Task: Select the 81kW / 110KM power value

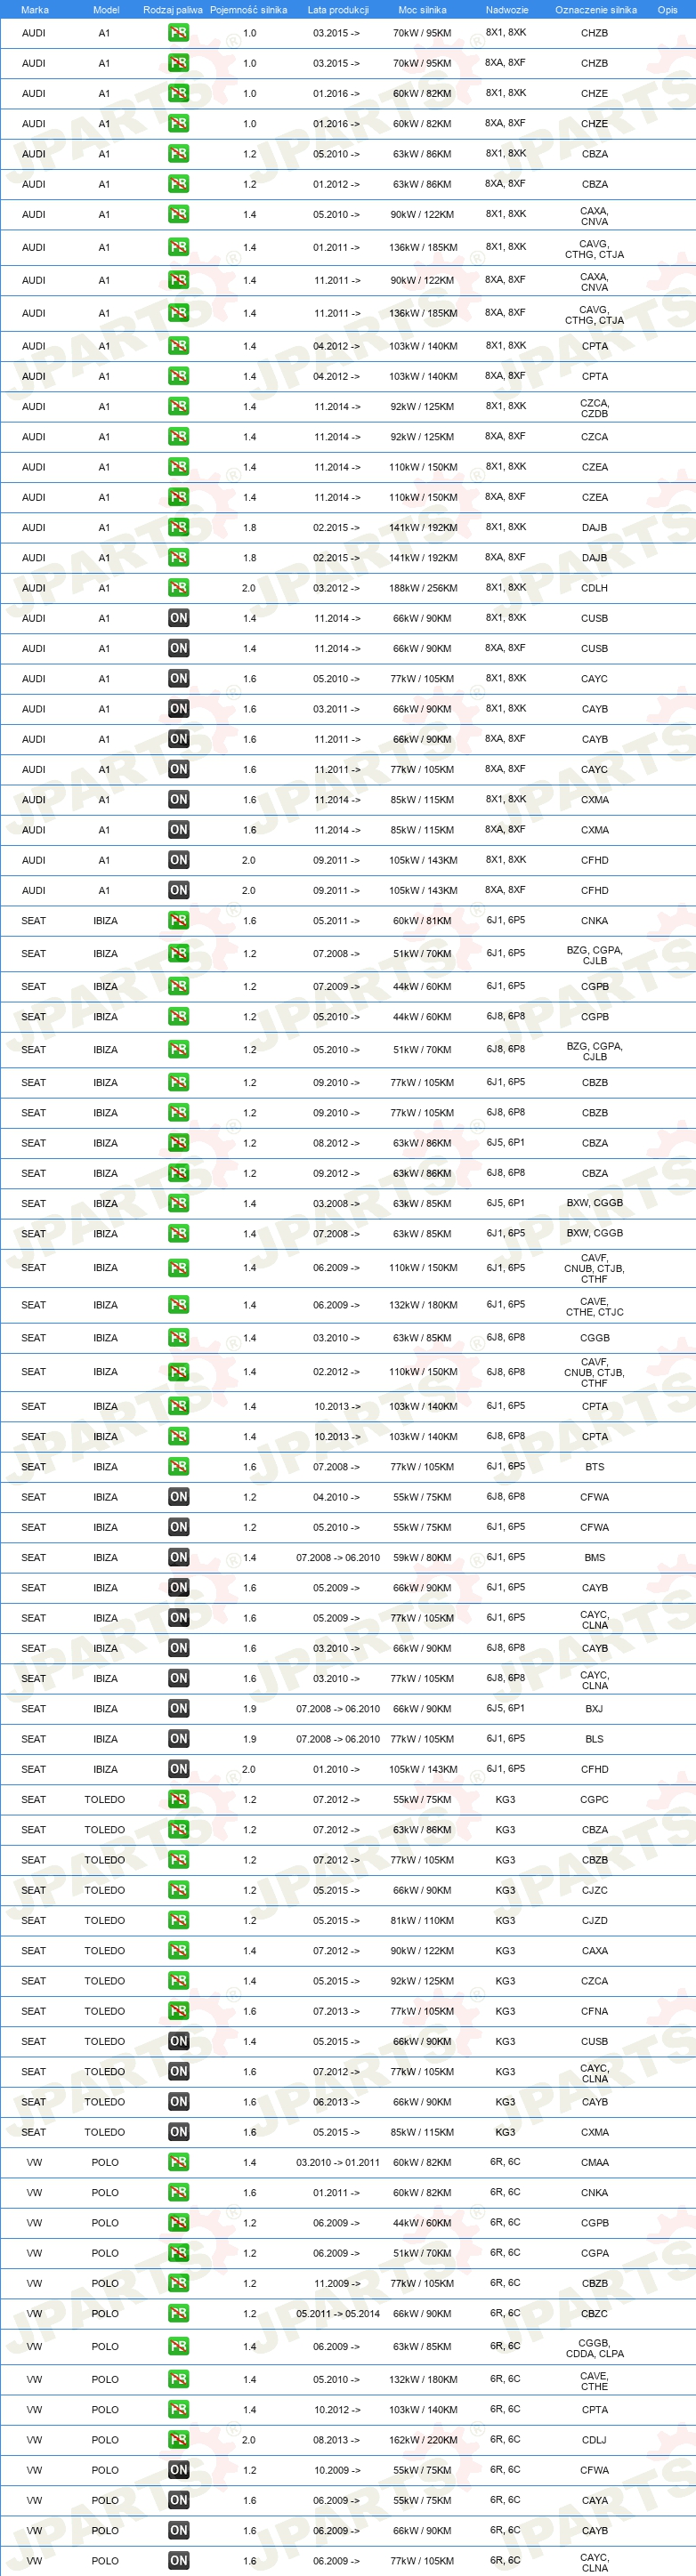Action: coord(422,1920)
